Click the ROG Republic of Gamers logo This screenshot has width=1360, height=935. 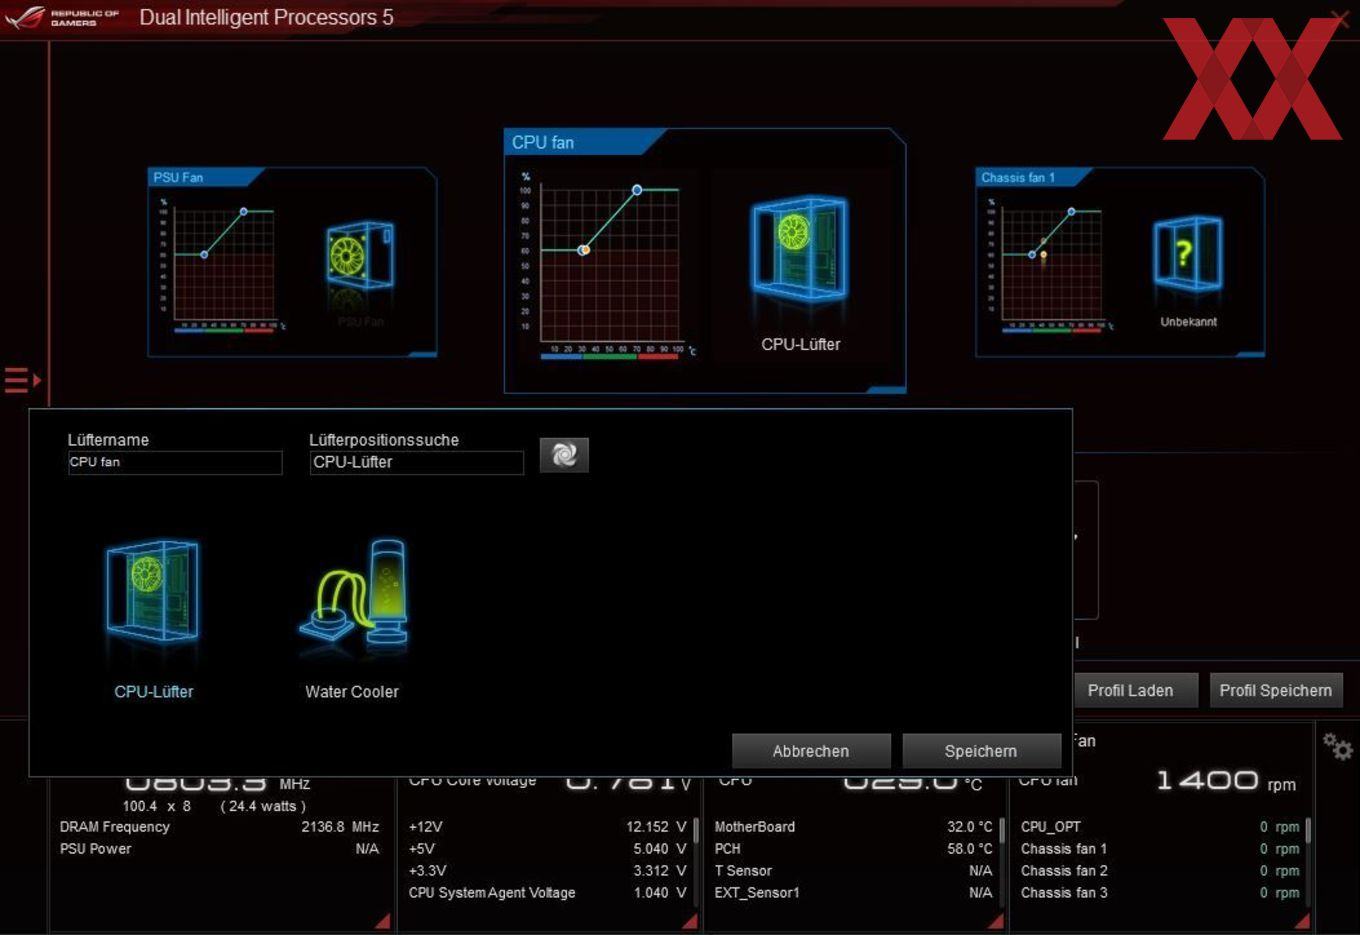(61, 17)
